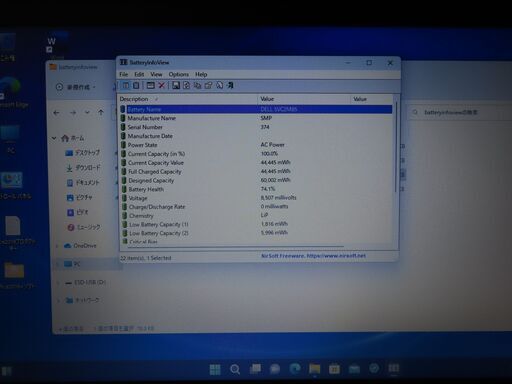Image resolution: width=512 pixels, height=384 pixels.
Task: Switch to the Show Battery Log toolbar icon
Action: [136, 86]
